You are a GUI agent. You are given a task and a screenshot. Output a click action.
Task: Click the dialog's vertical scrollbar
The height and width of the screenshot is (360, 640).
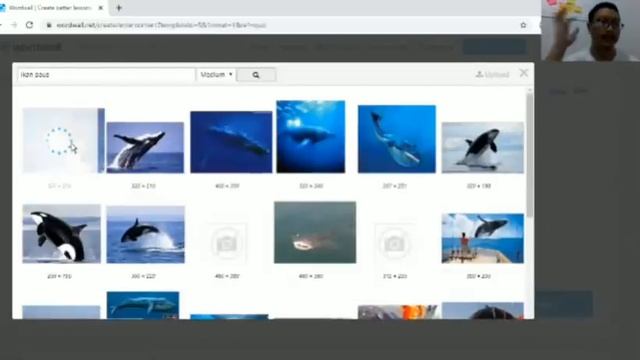point(530,155)
